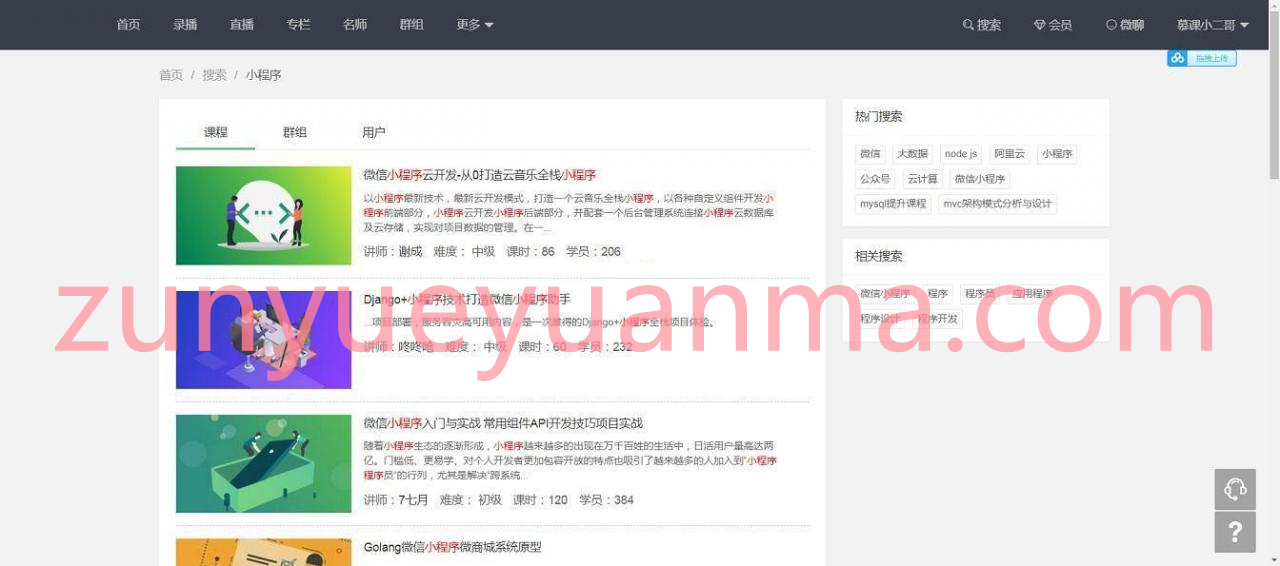
Task: Open 名师 in the top navigation
Action: pos(355,25)
